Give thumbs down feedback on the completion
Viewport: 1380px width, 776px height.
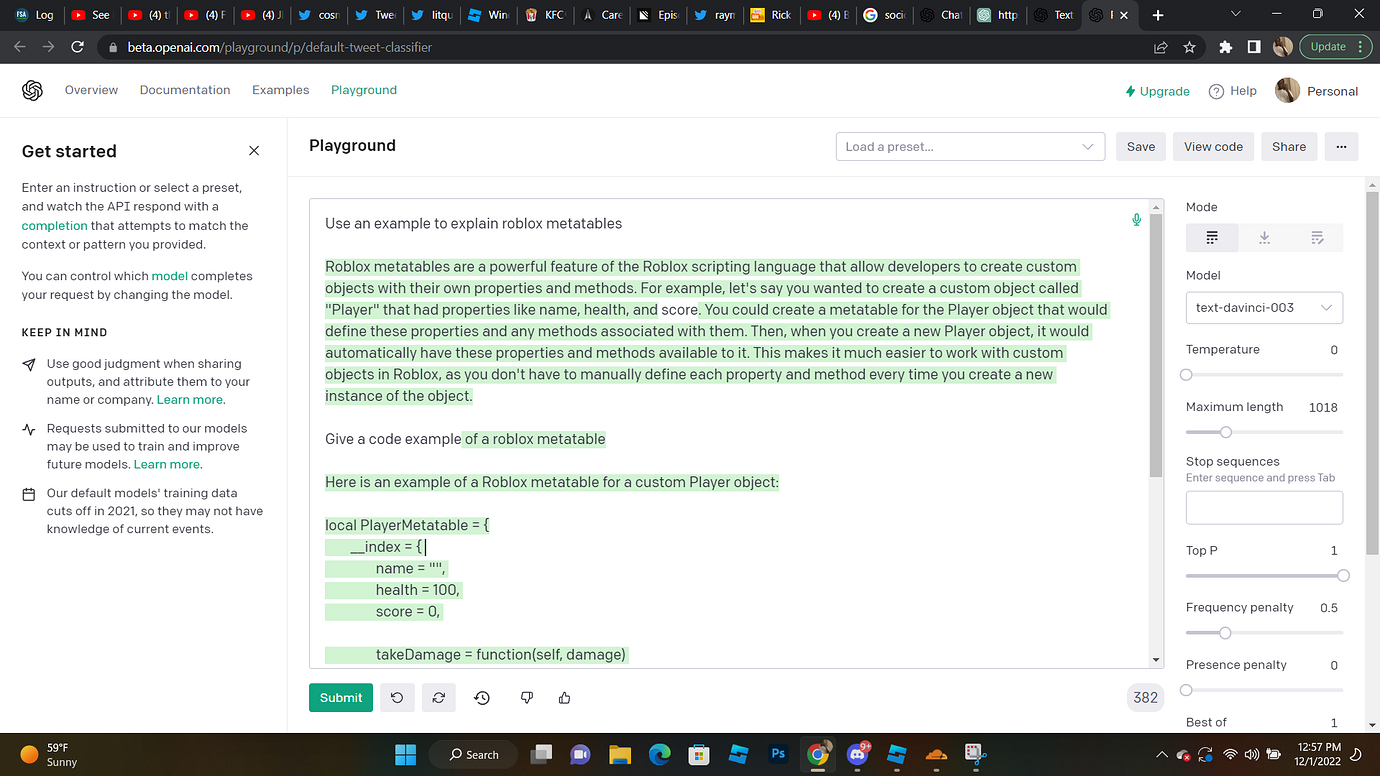[x=526, y=697]
